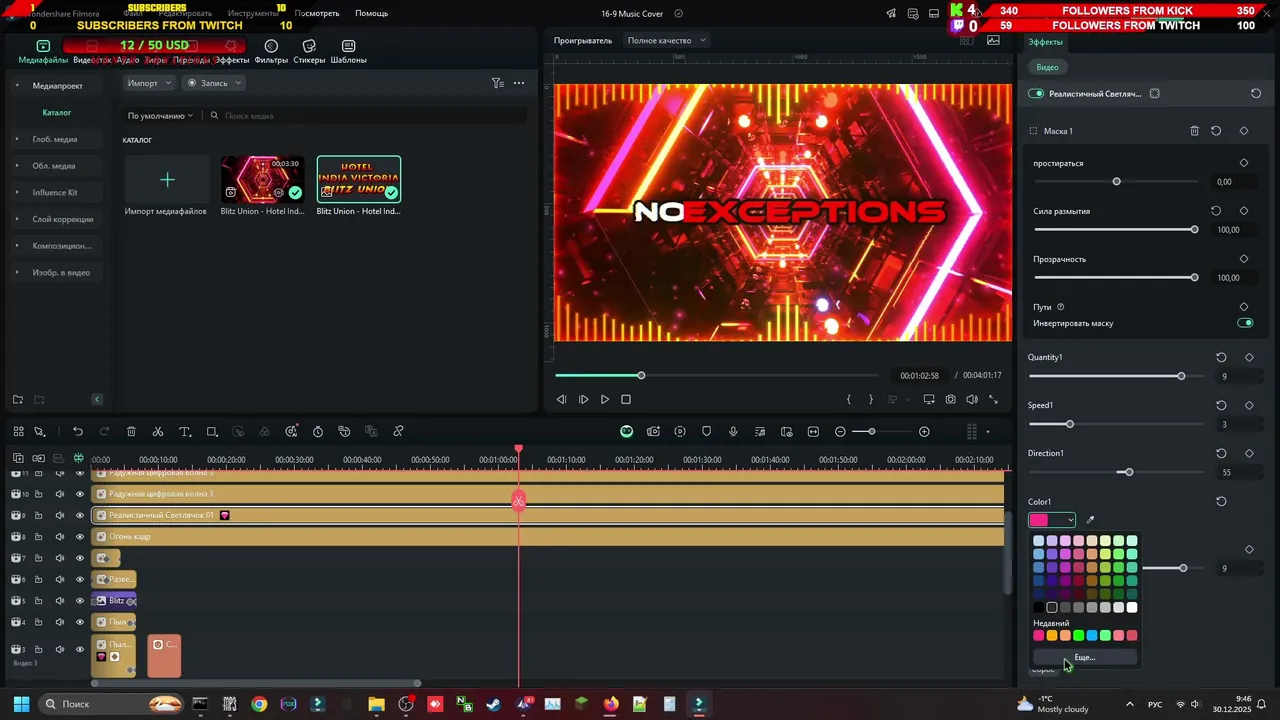1280x720 pixels.
Task: Open Каталог in media sidebar
Action: tap(57, 113)
